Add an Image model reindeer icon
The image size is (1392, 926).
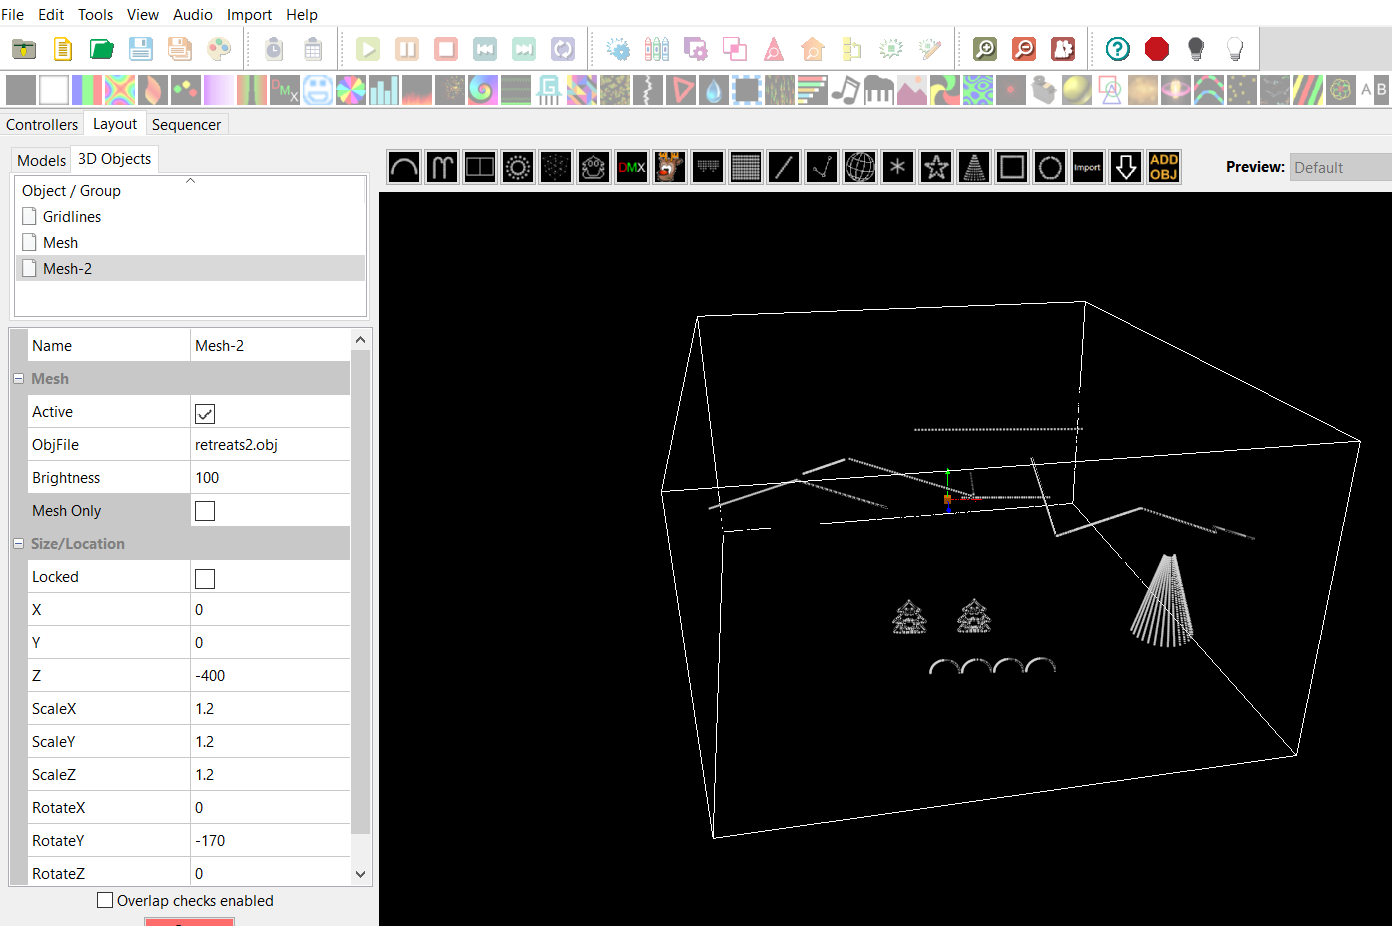click(x=670, y=167)
